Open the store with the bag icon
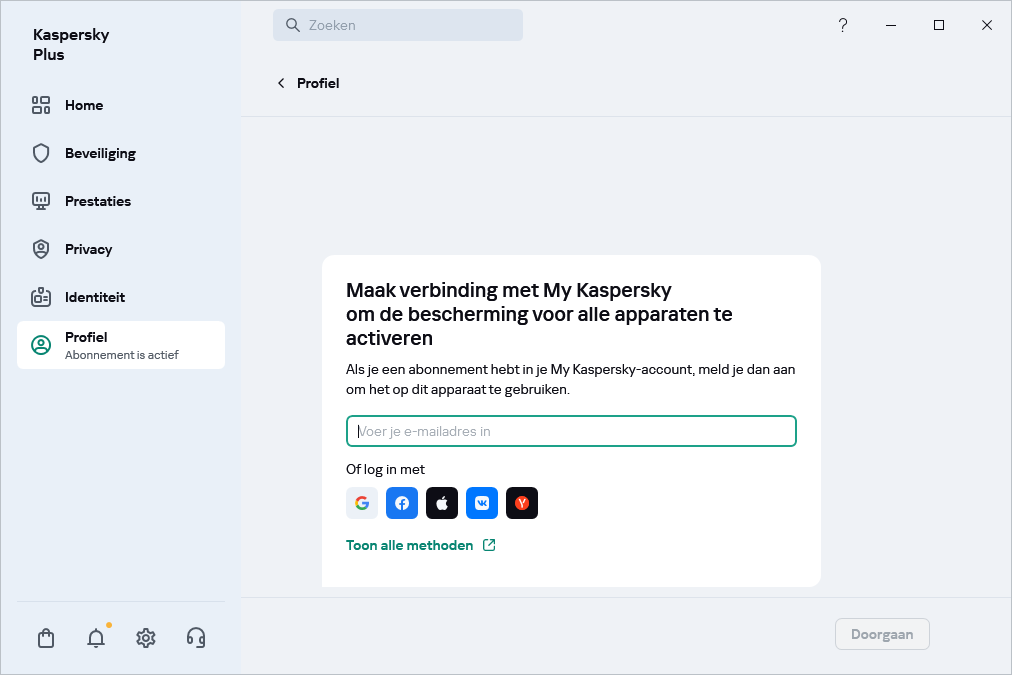The image size is (1012, 675). [45, 637]
